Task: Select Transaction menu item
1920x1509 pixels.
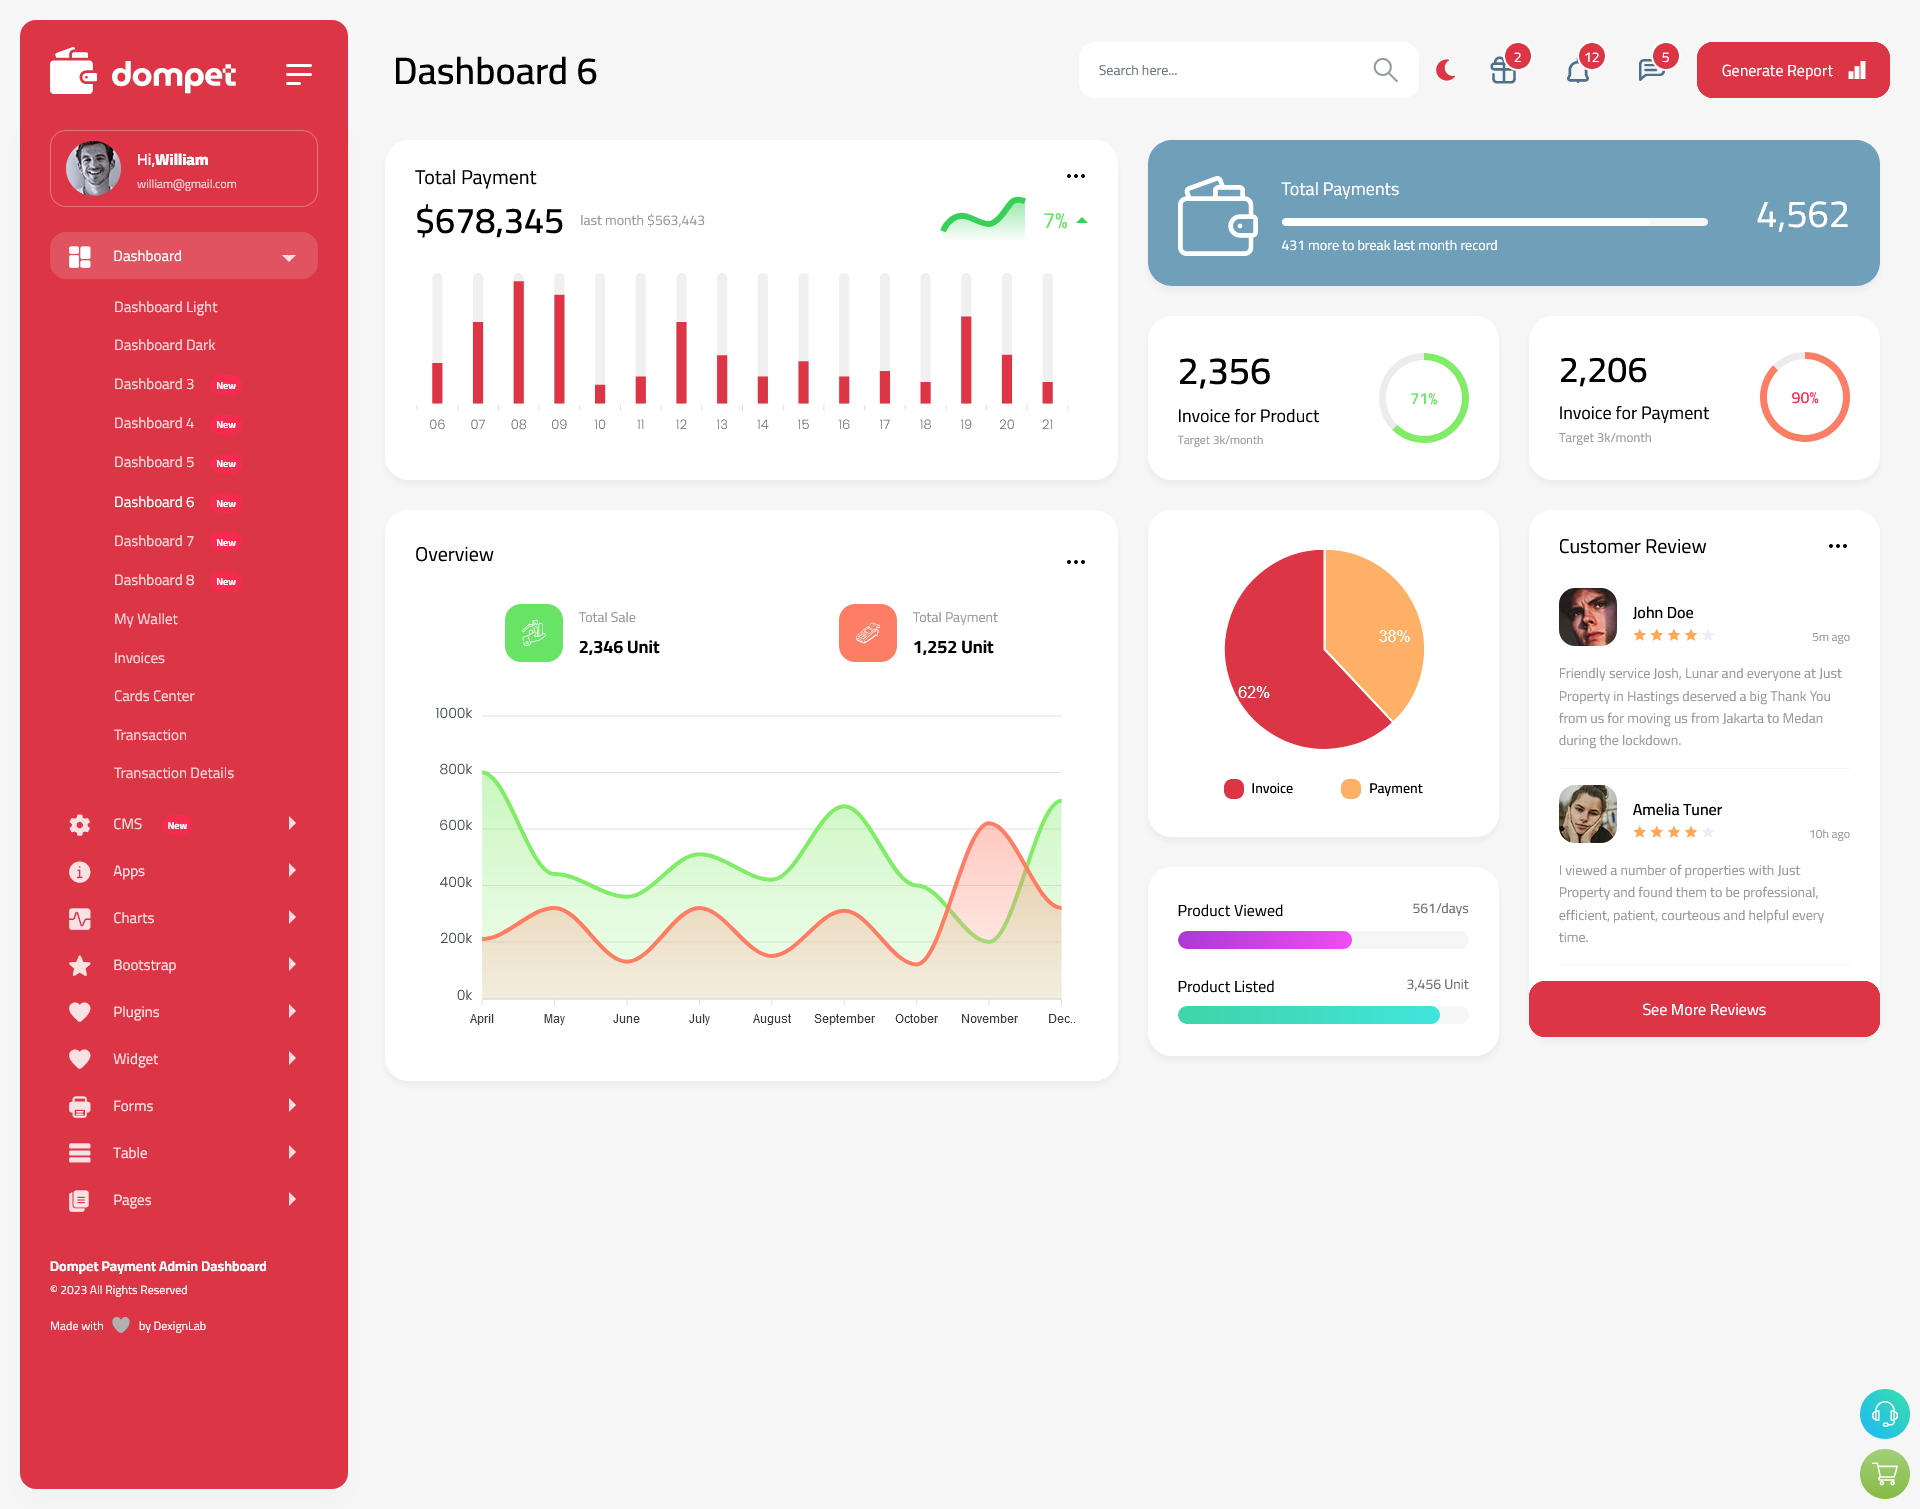Action: click(x=150, y=734)
